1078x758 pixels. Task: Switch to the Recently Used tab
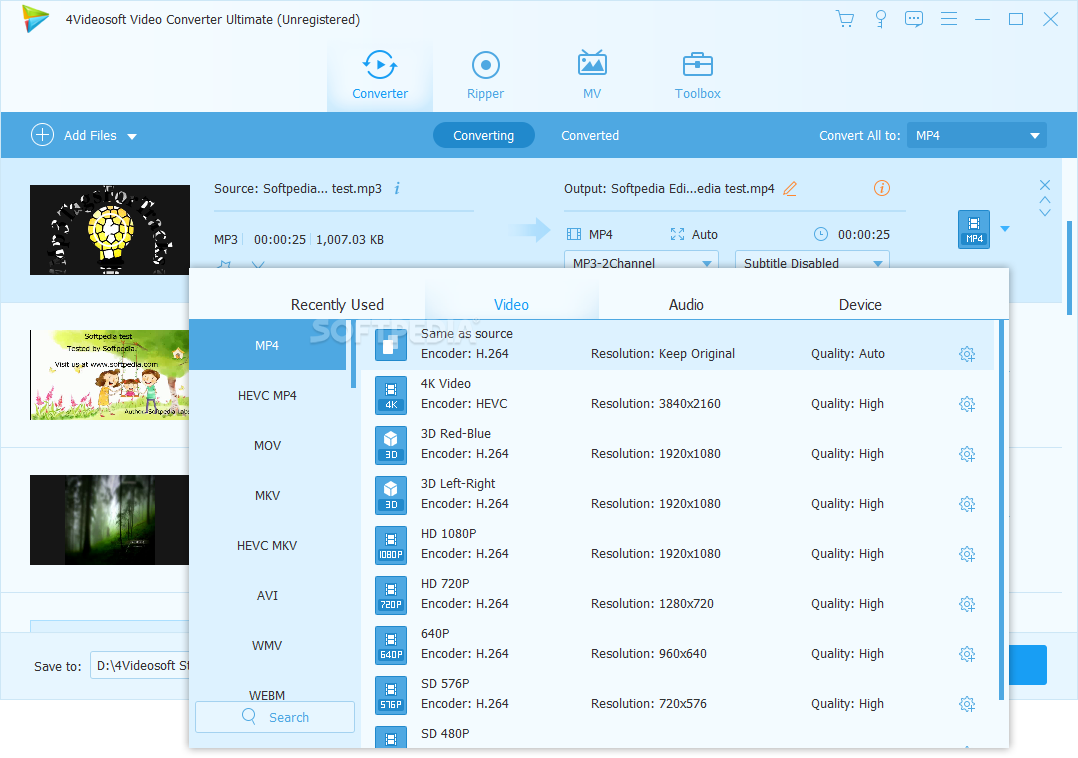click(337, 304)
